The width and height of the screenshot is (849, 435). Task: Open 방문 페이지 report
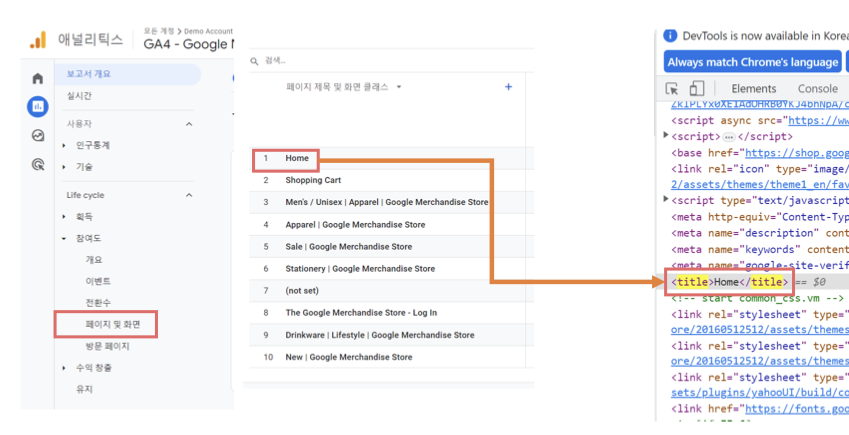[107, 346]
